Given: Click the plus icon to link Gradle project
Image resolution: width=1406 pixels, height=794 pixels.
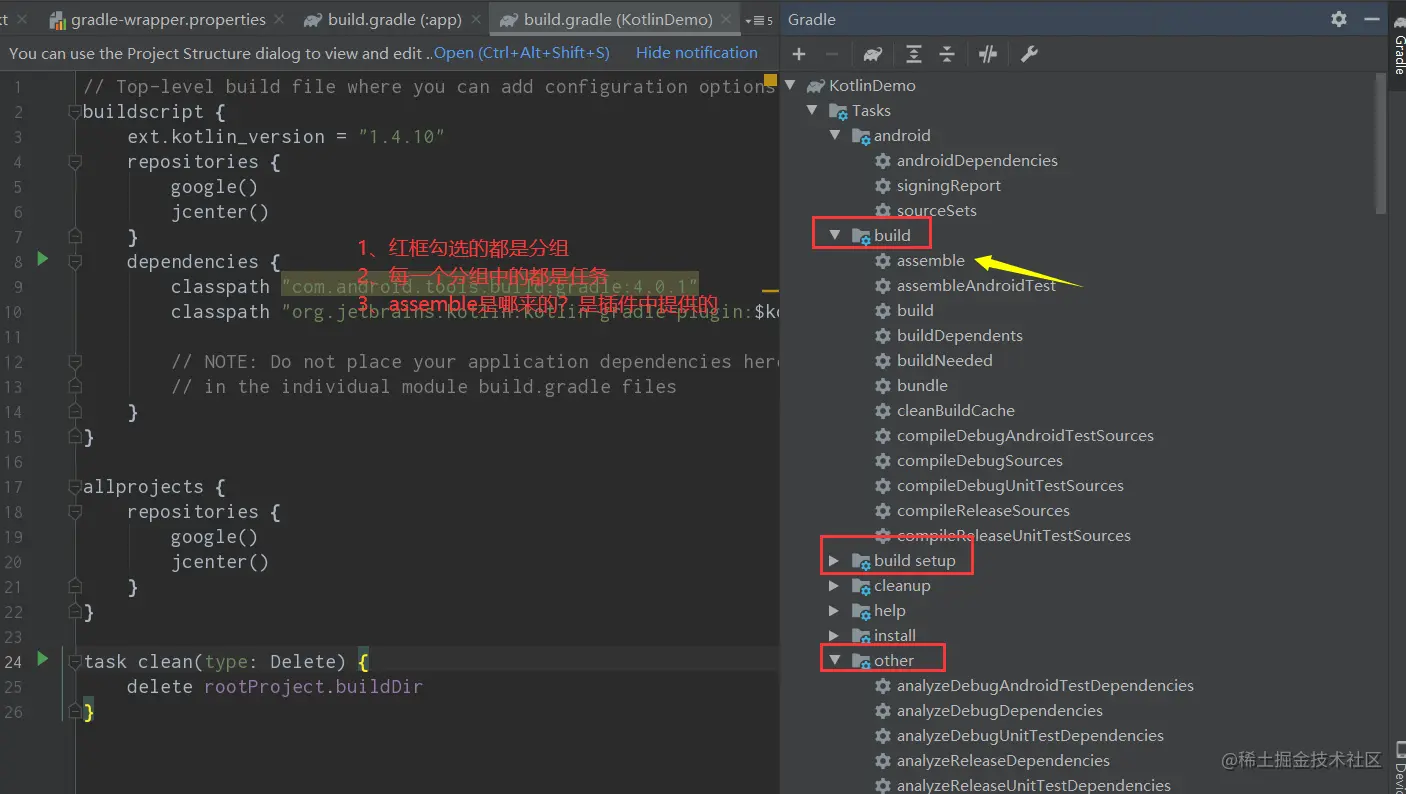Looking at the screenshot, I should 799,54.
